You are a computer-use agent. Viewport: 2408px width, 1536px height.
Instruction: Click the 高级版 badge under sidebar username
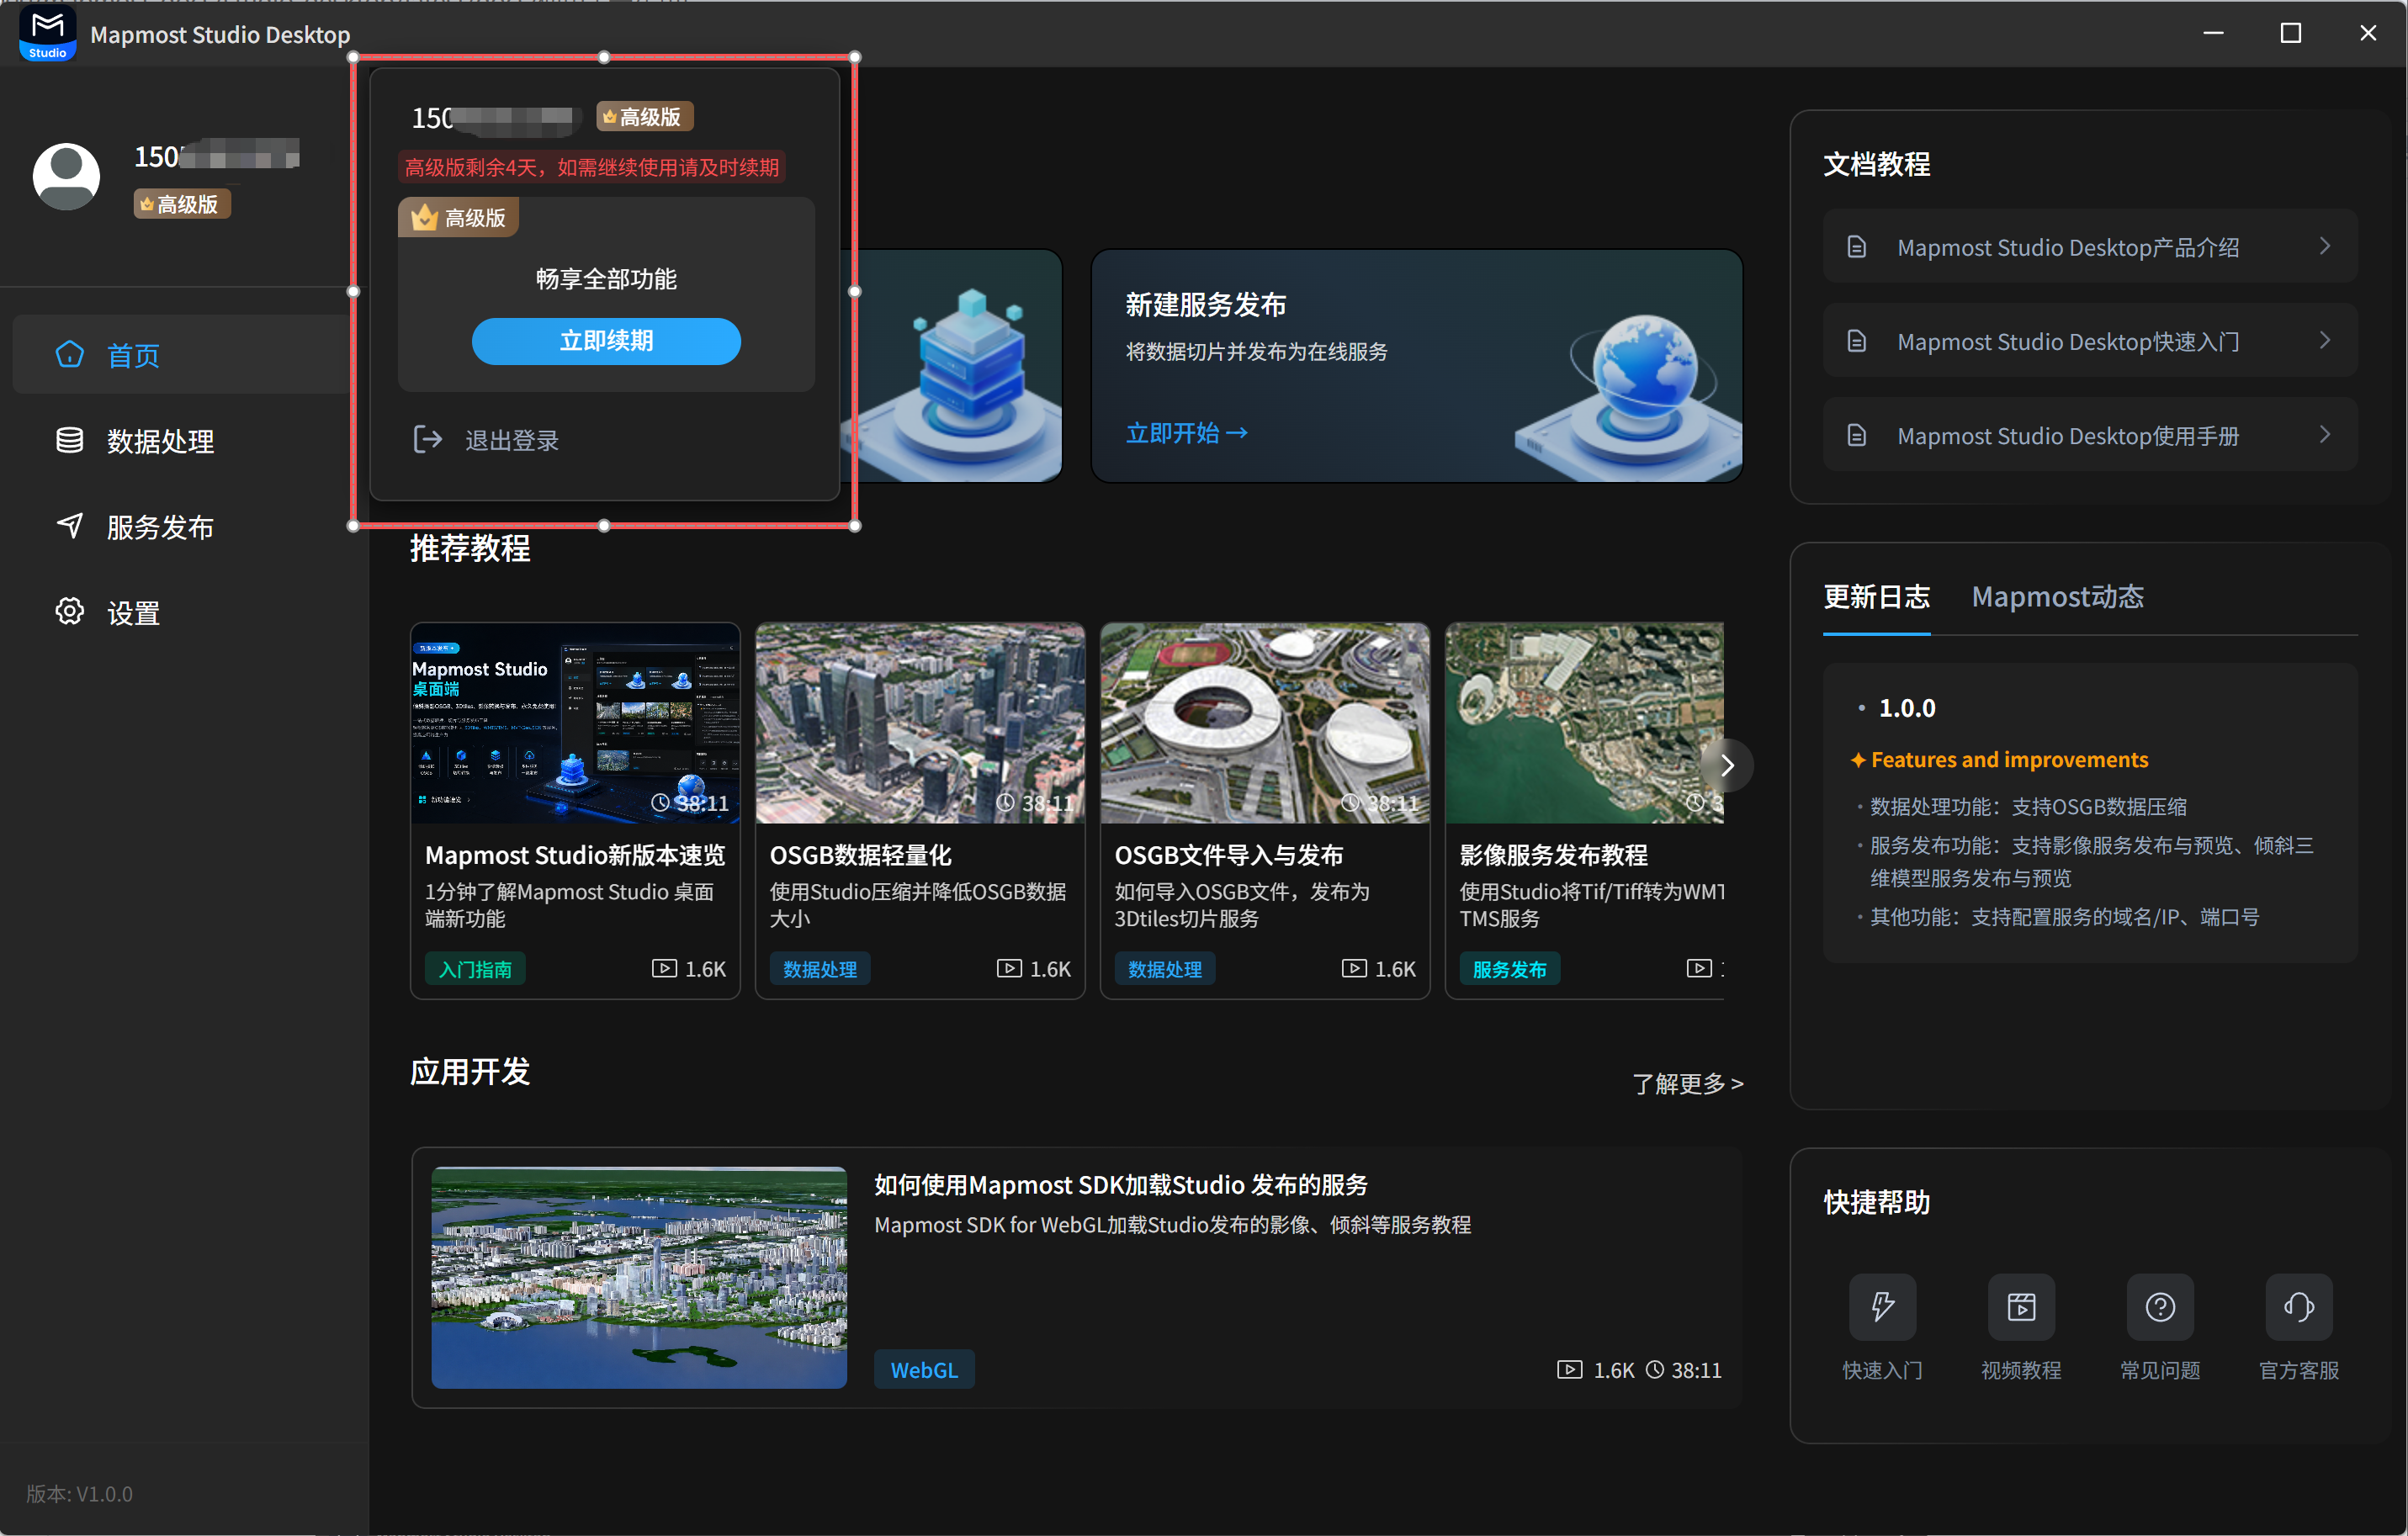point(182,204)
